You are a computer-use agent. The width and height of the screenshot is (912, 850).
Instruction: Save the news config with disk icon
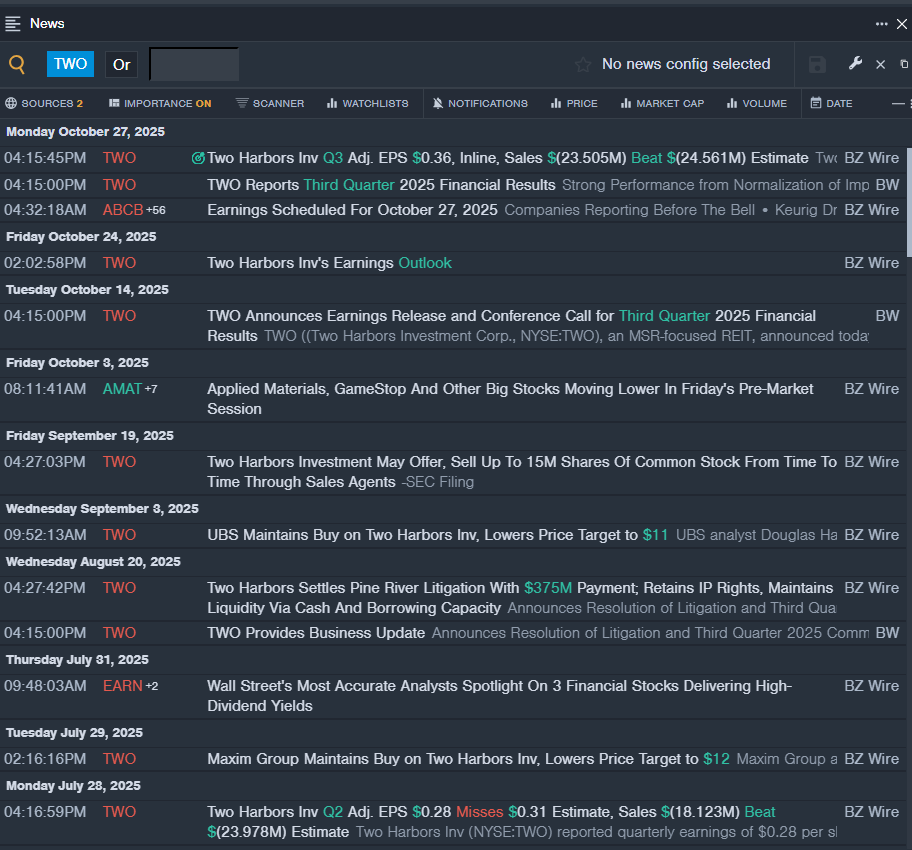(x=817, y=65)
